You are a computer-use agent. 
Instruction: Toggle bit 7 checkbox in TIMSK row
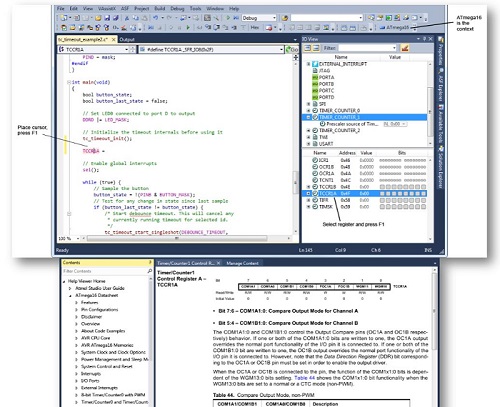[x=382, y=207]
